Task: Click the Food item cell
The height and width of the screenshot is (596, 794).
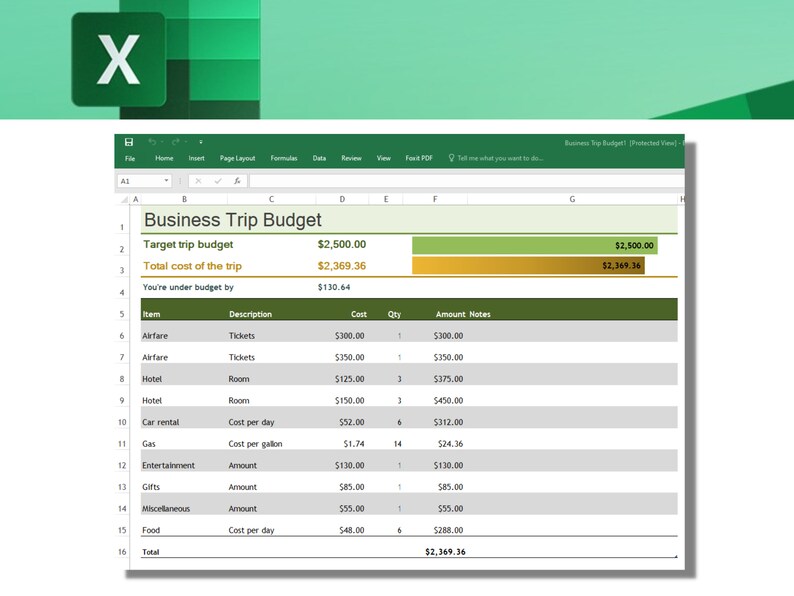Action: click(151, 530)
